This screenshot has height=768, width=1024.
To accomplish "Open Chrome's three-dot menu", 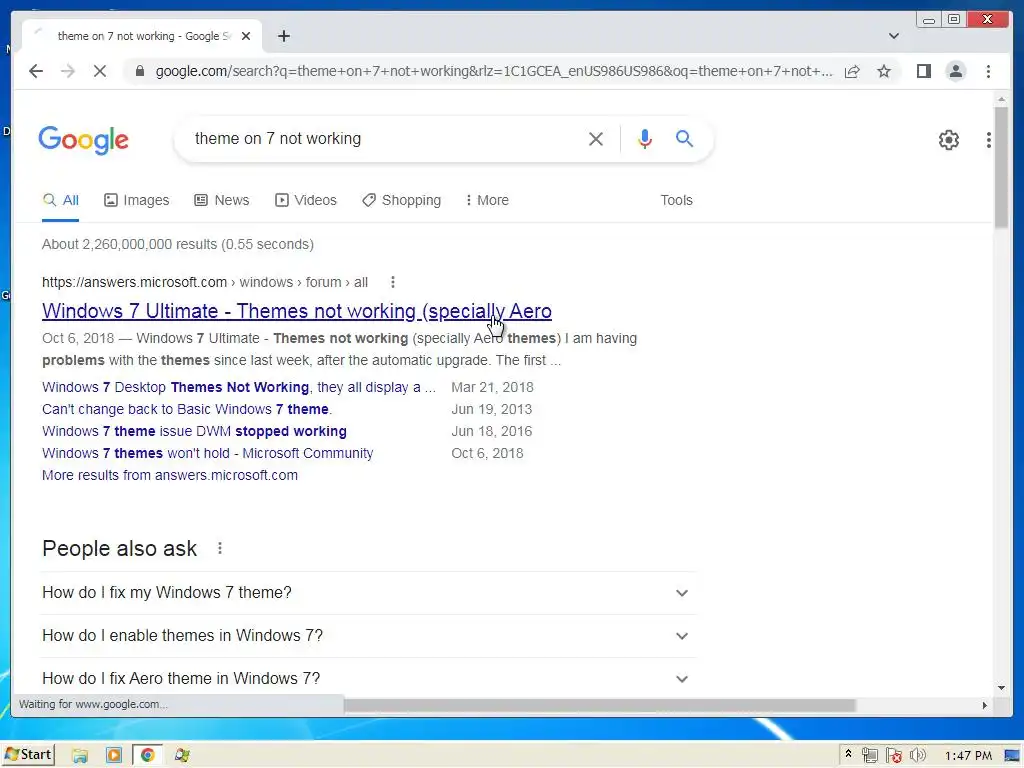I will point(988,71).
